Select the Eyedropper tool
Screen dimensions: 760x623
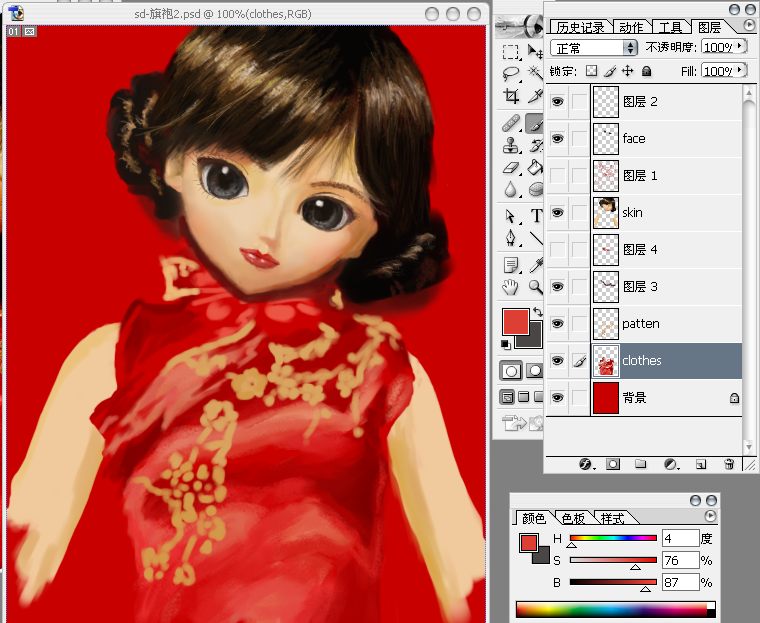tap(536, 265)
